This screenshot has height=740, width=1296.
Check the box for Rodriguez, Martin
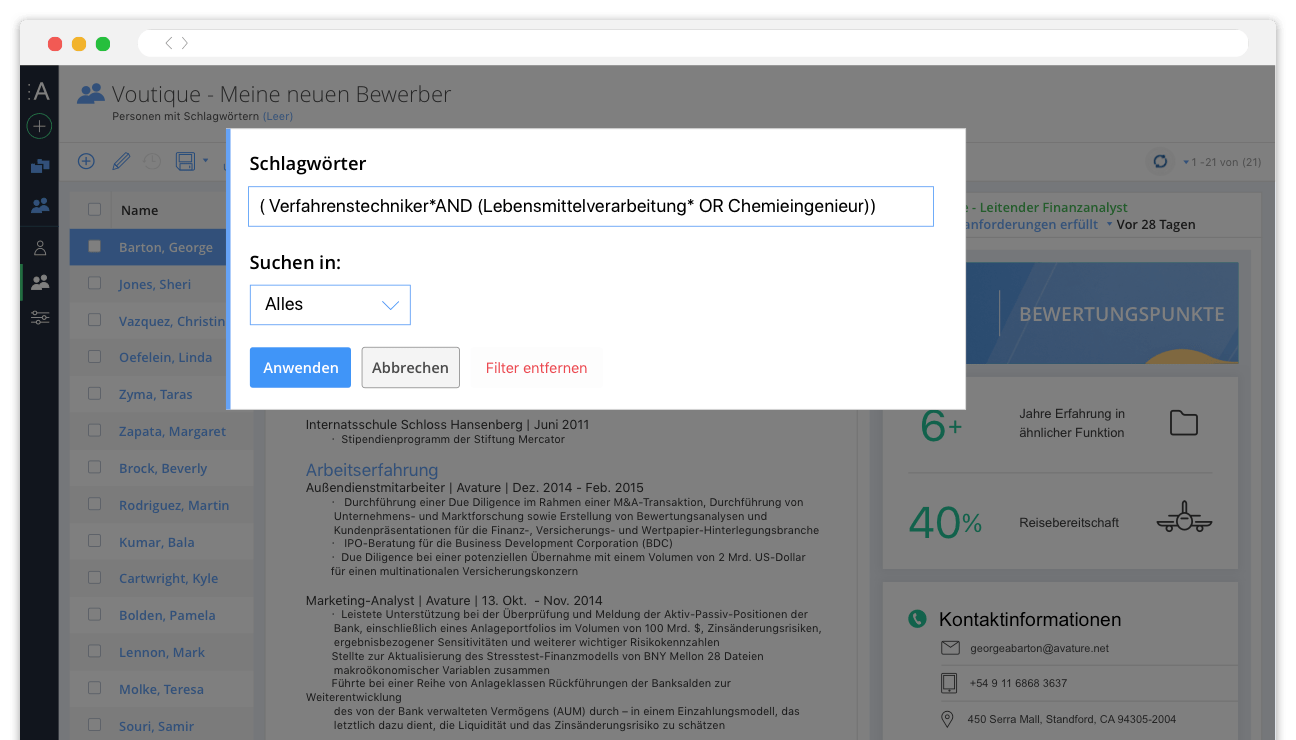(x=94, y=504)
